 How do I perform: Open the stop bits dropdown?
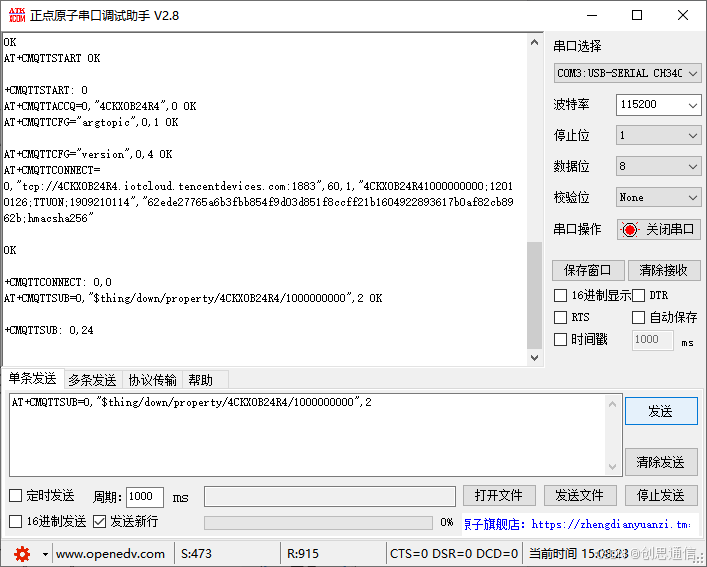[658, 135]
